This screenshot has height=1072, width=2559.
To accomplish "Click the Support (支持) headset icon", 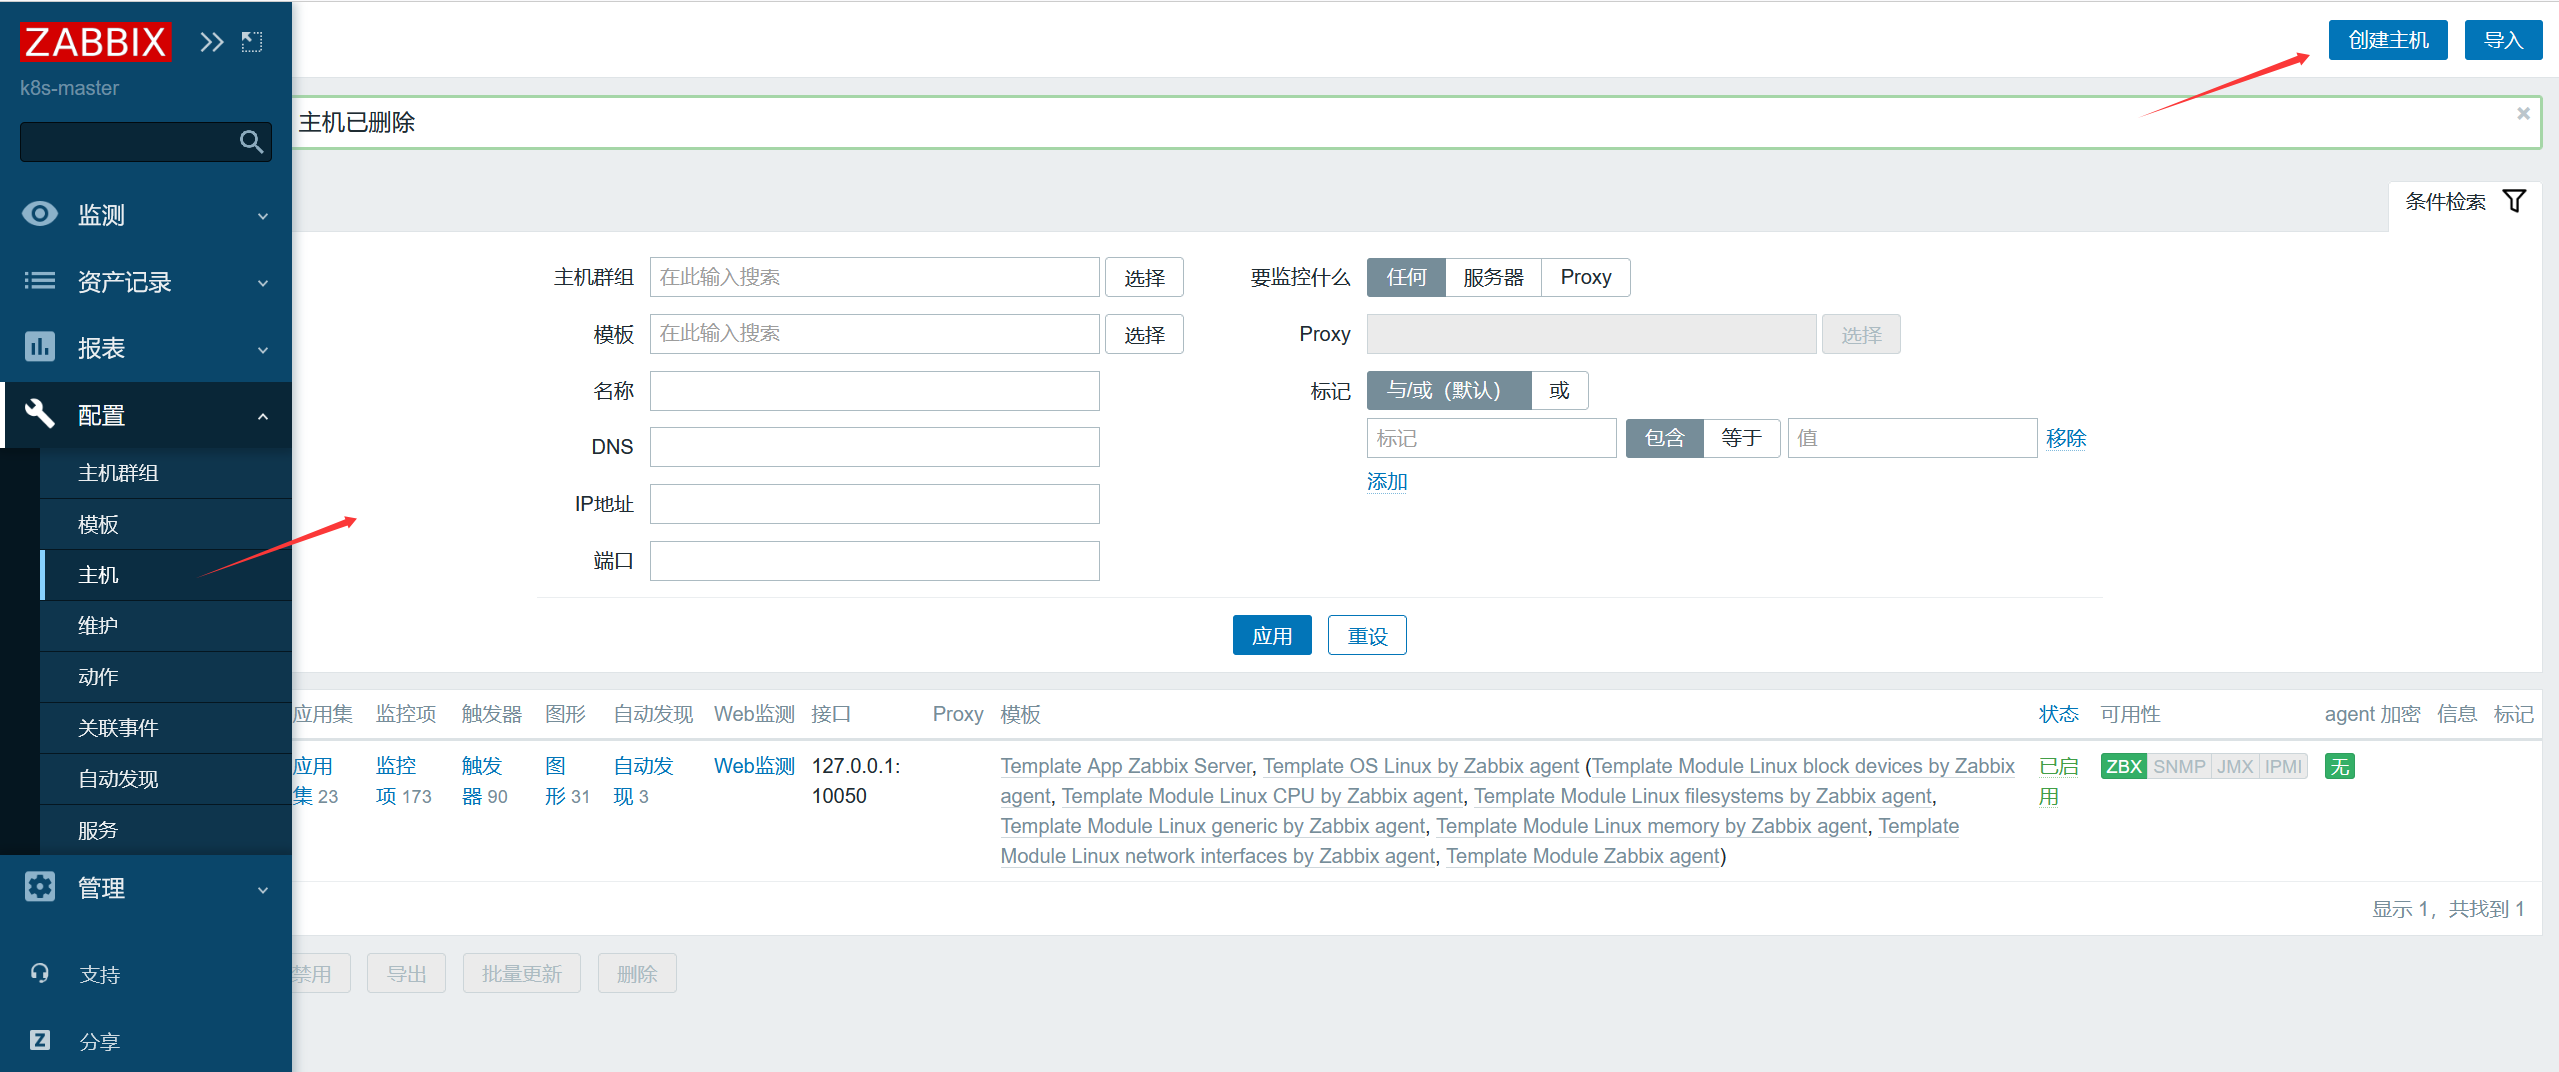I will [39, 972].
